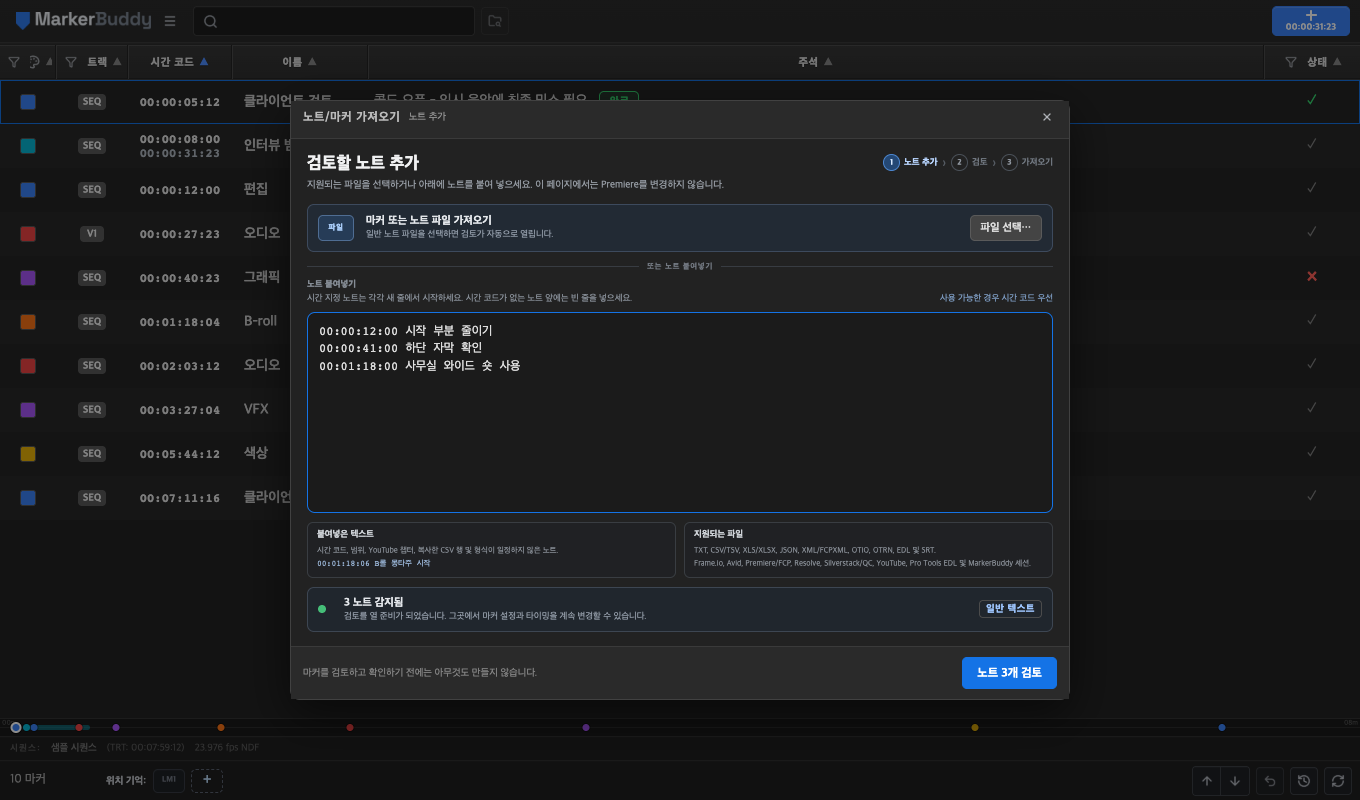Select step 2 검토 in the wizard
1360x800 pixels.
pyautogui.click(x=970, y=162)
